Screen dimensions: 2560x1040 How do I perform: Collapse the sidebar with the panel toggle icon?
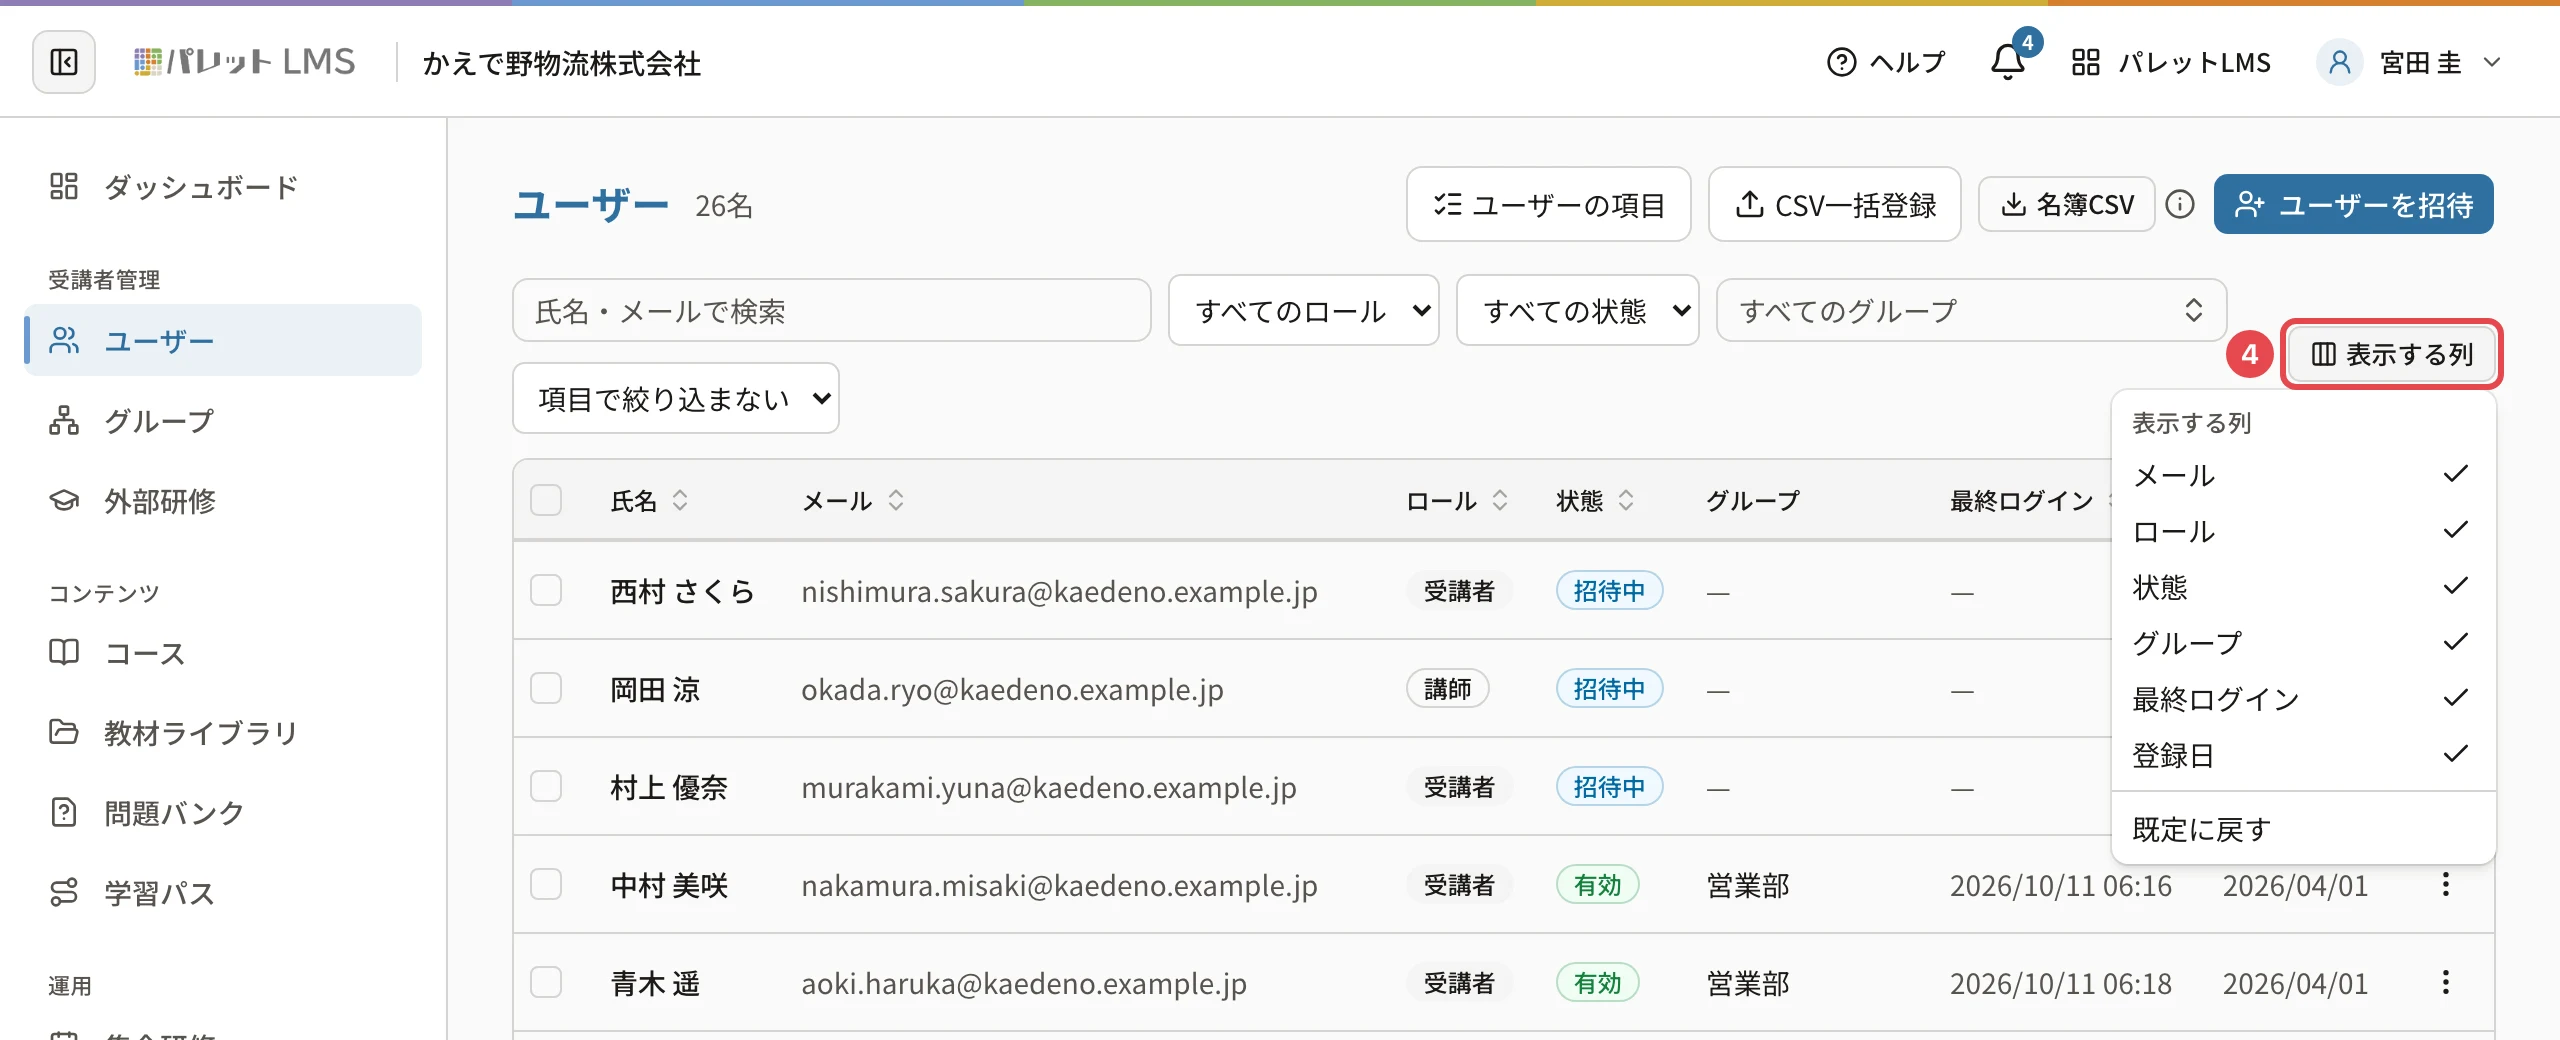click(x=64, y=62)
